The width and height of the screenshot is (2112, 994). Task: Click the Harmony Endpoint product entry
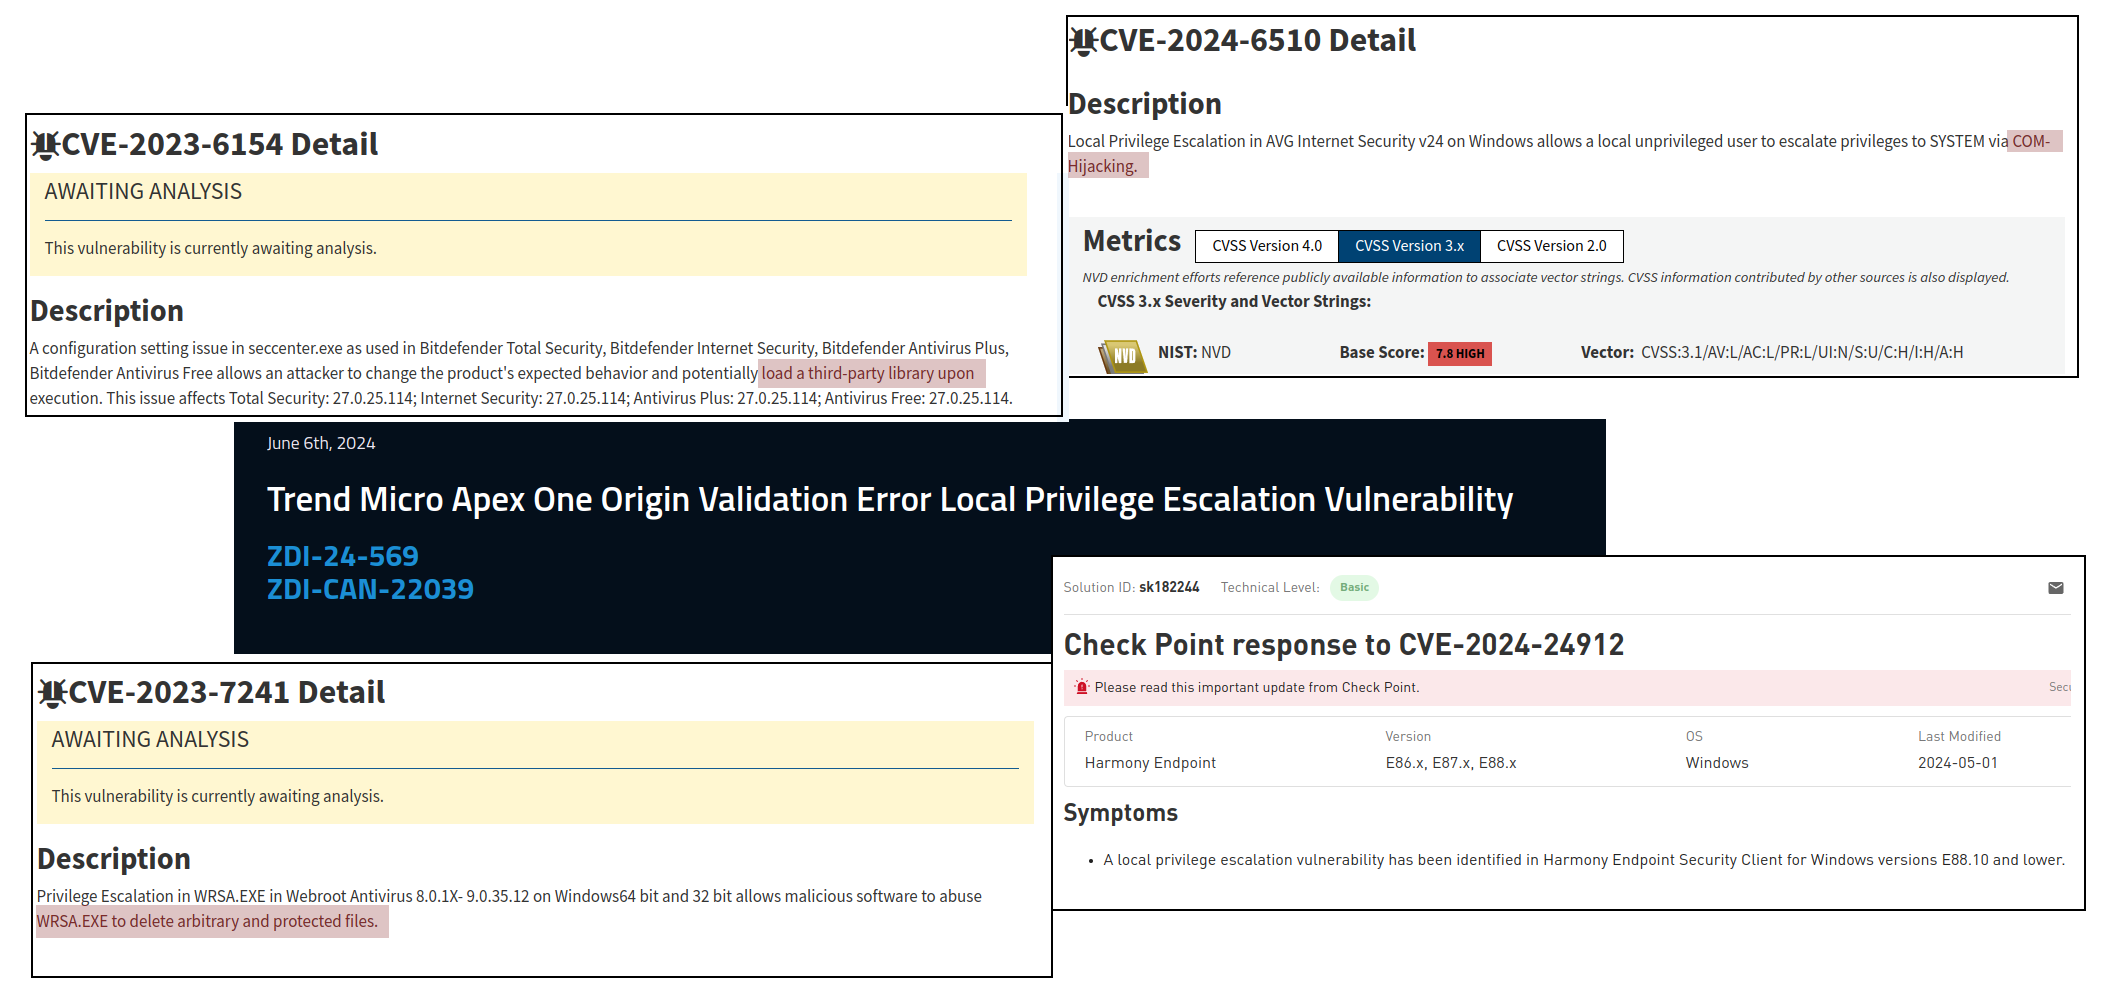(1150, 762)
